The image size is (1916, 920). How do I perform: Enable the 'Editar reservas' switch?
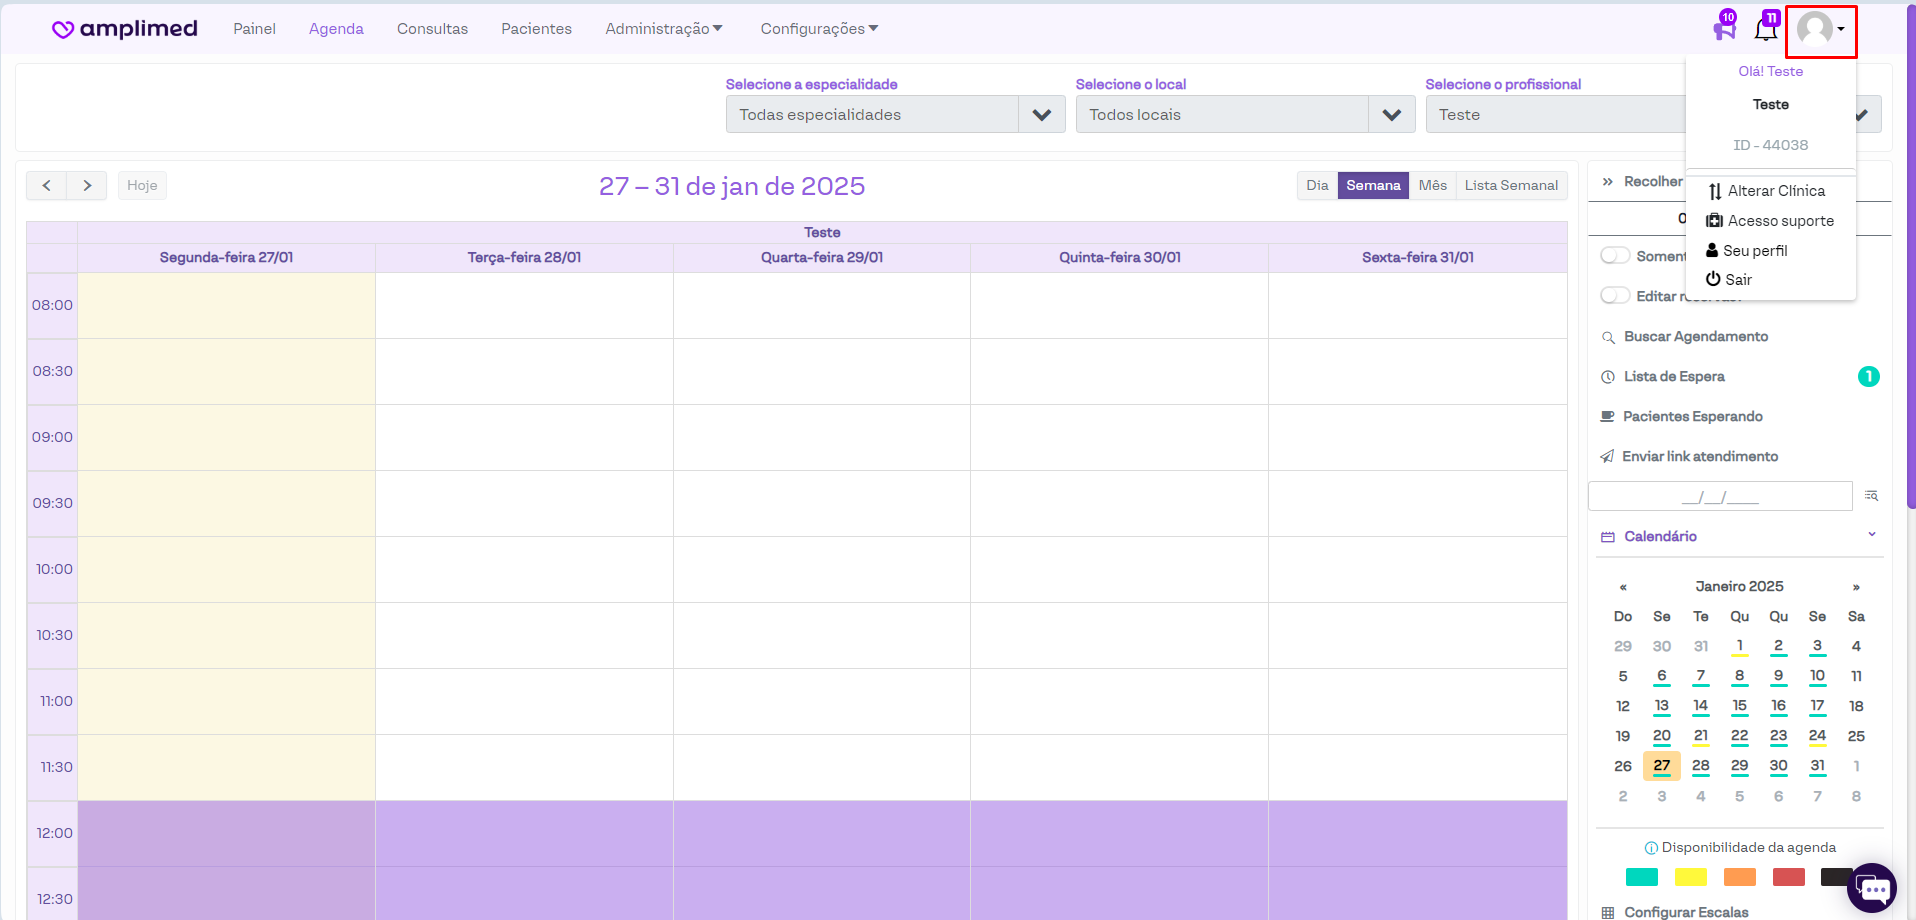coord(1615,296)
